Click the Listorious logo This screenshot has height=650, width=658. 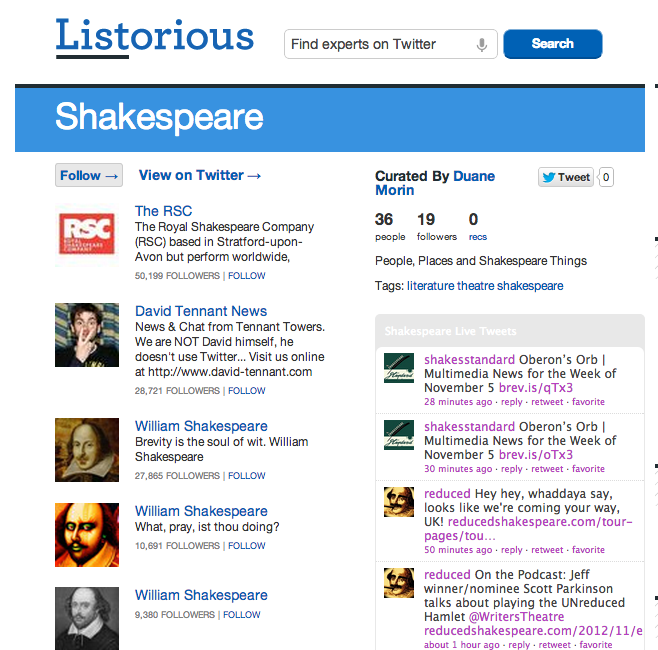click(x=155, y=38)
